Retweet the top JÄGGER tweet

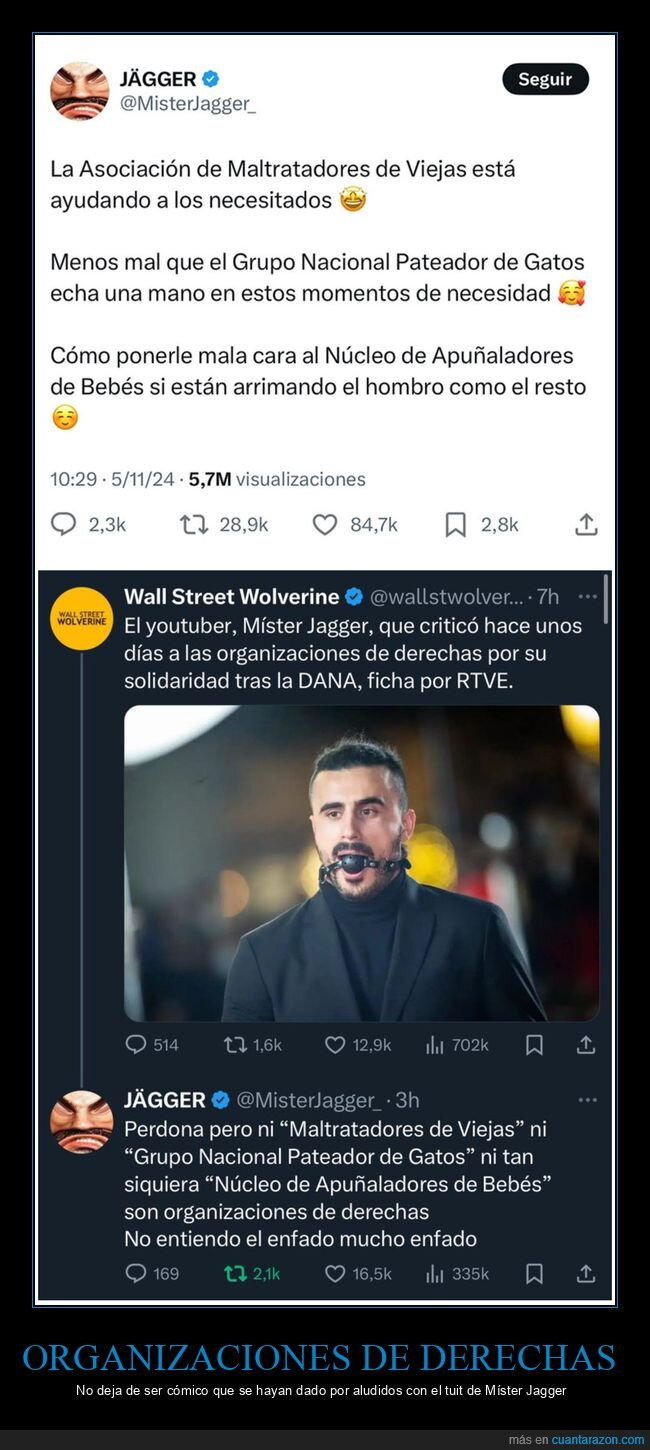194,524
